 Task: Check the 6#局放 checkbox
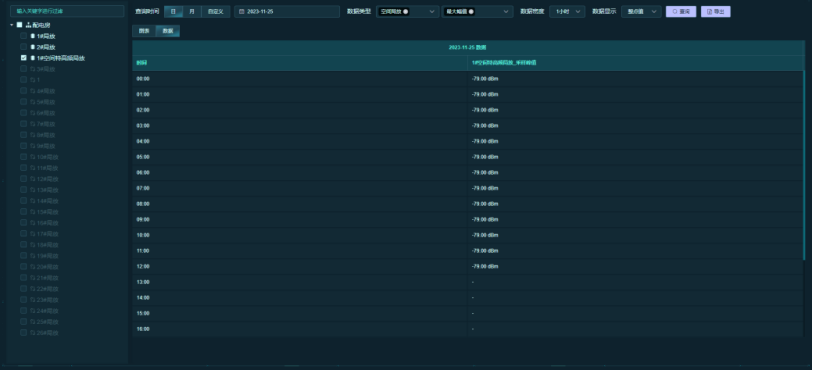[x=23, y=113]
